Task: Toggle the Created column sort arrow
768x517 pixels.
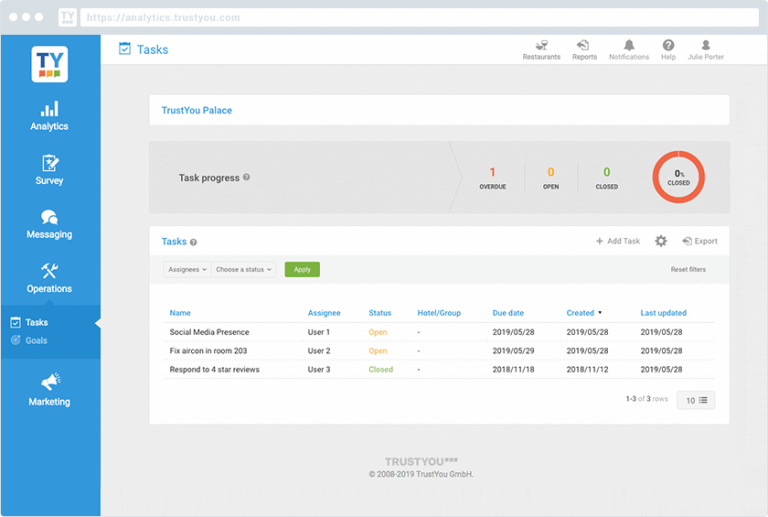Action: click(600, 313)
